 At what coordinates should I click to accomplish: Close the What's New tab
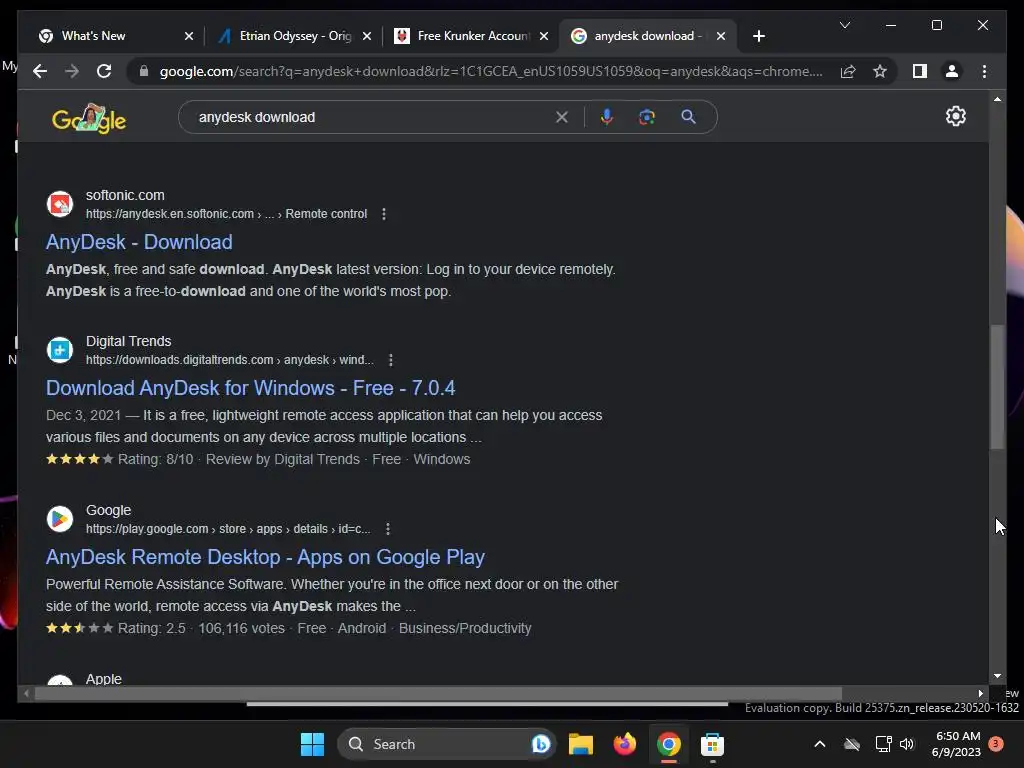[189, 36]
